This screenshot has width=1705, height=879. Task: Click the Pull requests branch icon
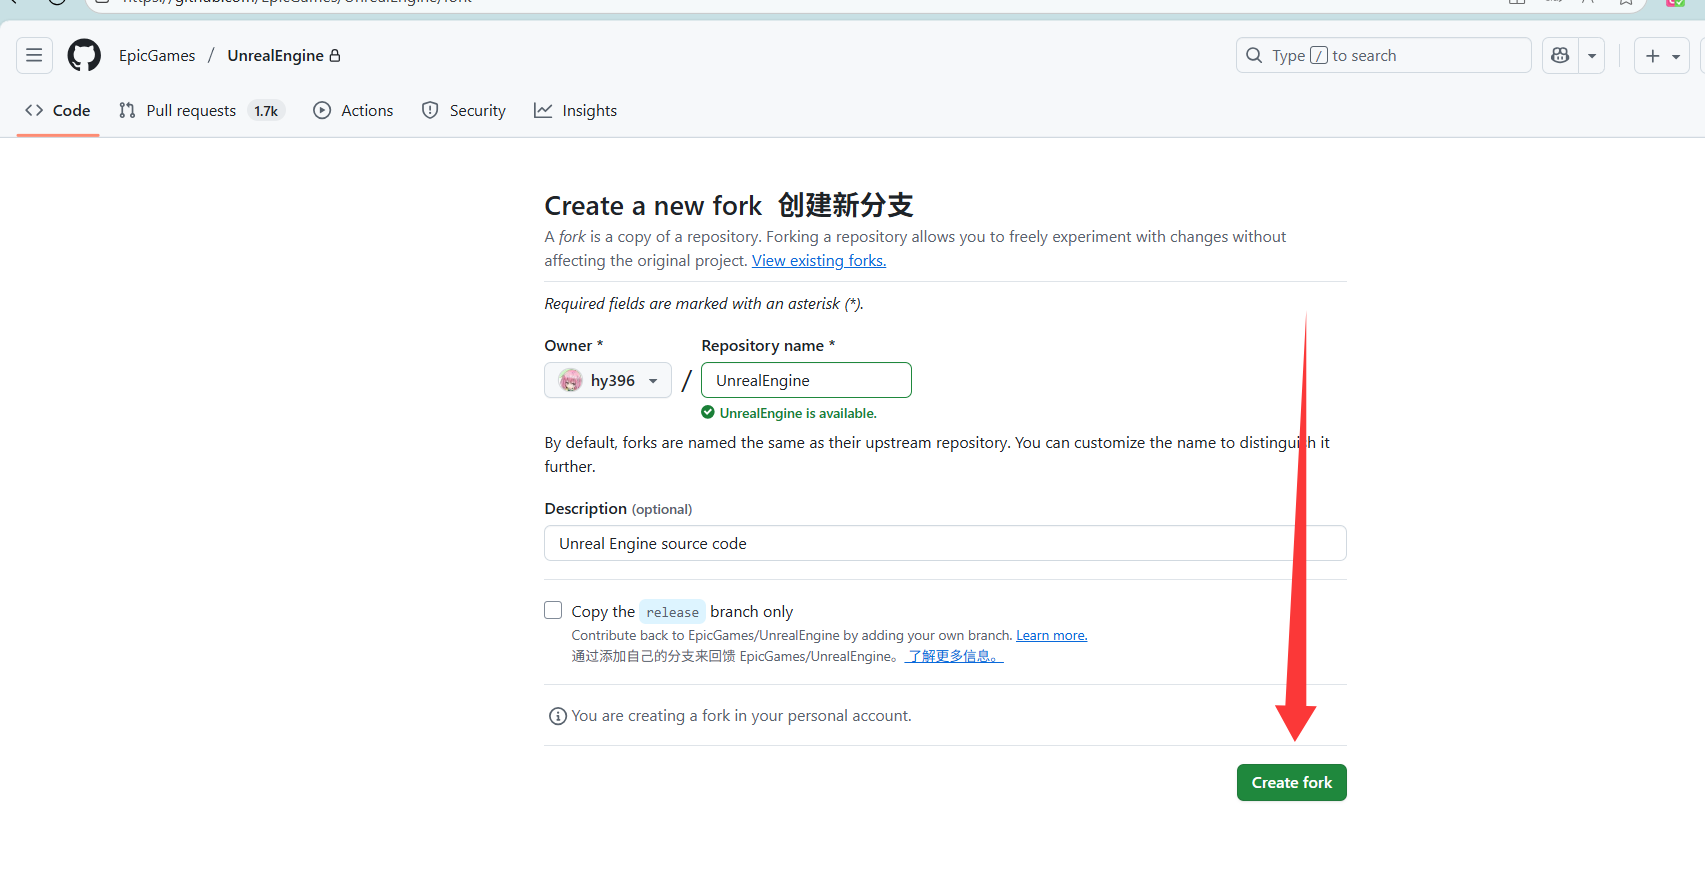pyautogui.click(x=127, y=111)
